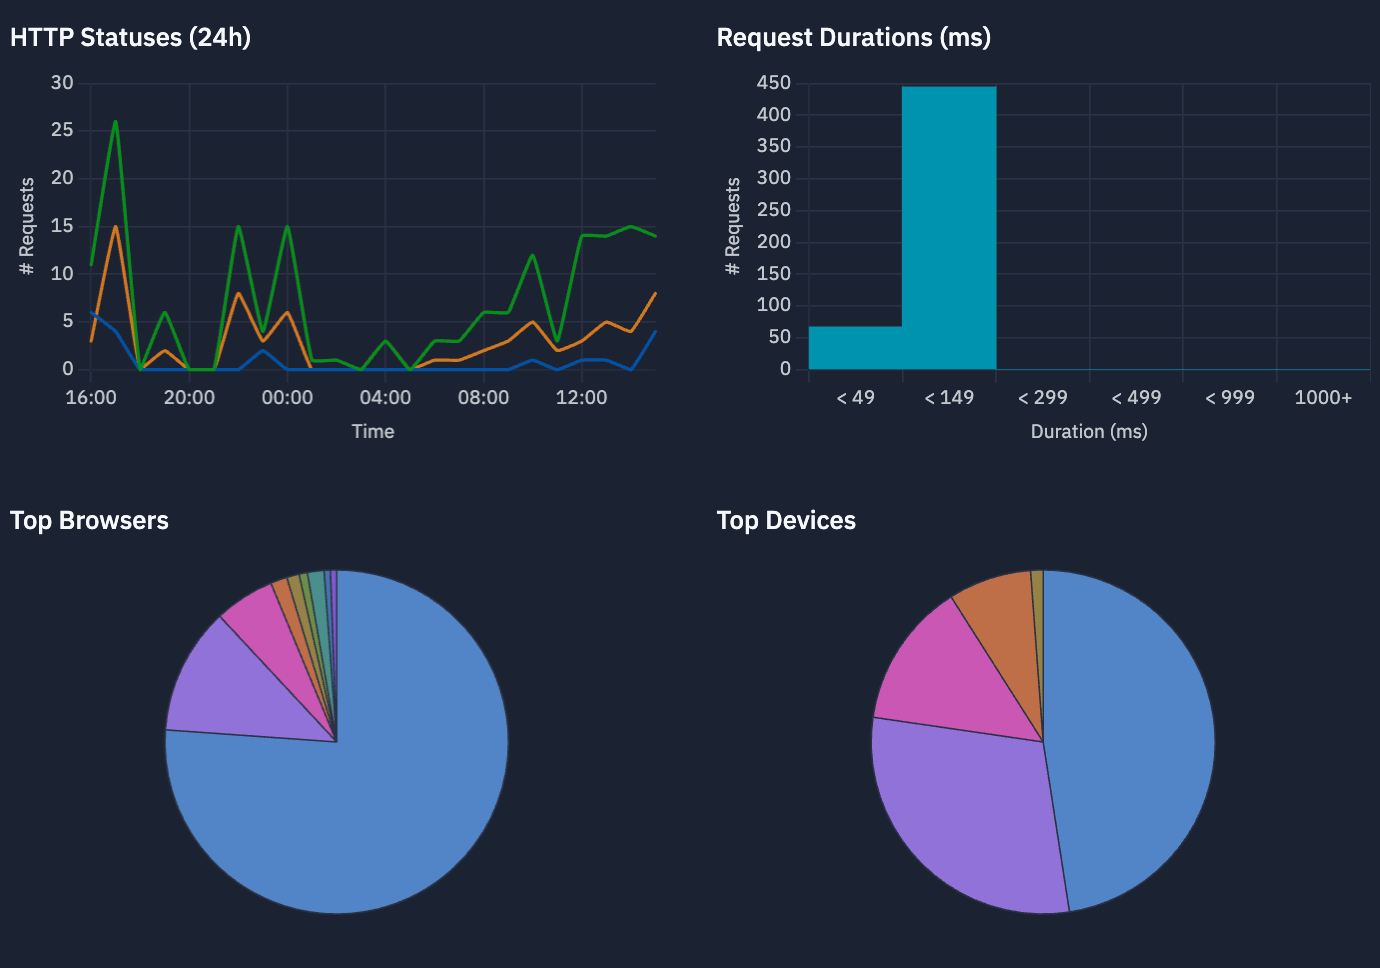Click the < 299 duration label
This screenshot has width=1380, height=968.
pyautogui.click(x=1043, y=397)
